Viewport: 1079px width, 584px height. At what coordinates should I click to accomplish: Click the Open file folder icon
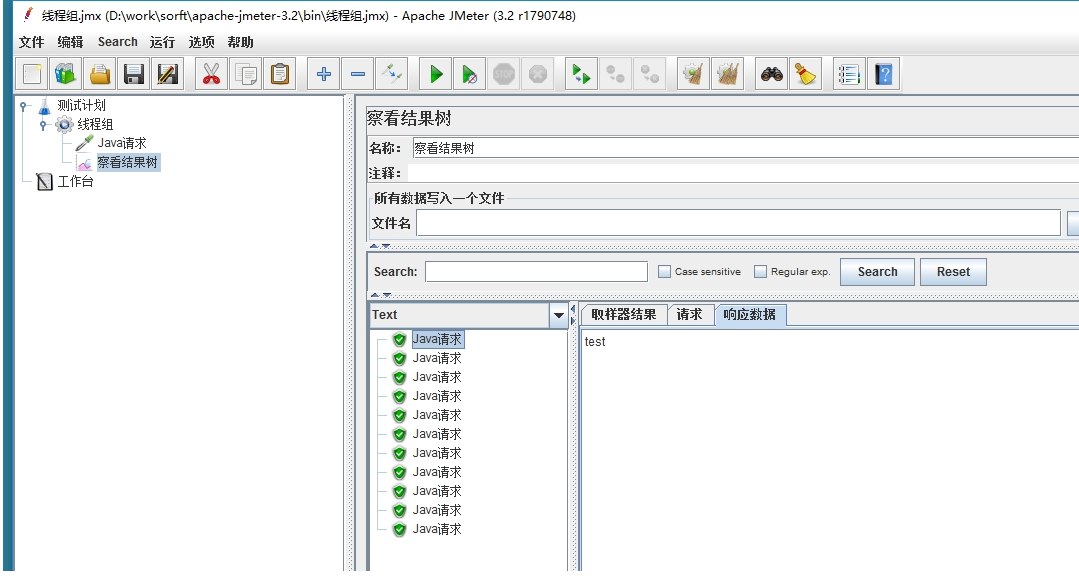100,74
